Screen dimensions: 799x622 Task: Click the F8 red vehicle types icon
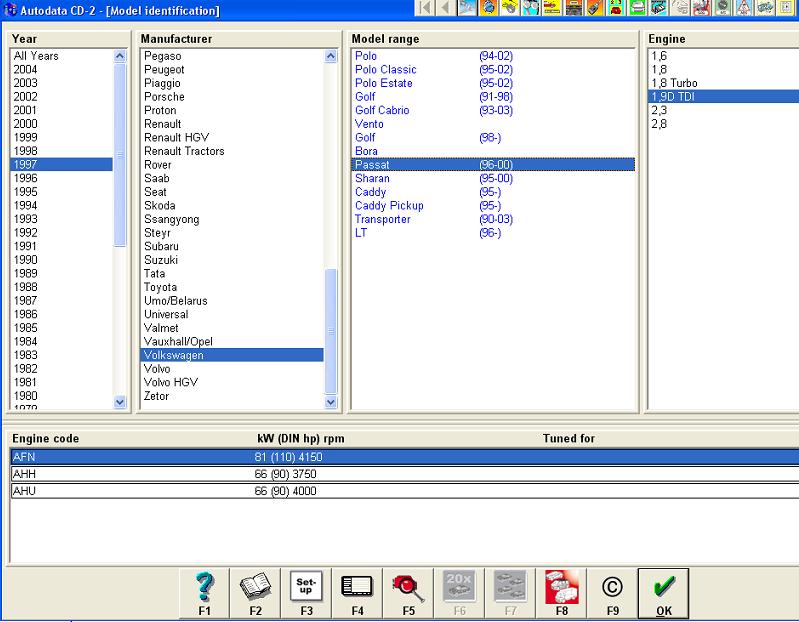click(x=562, y=593)
